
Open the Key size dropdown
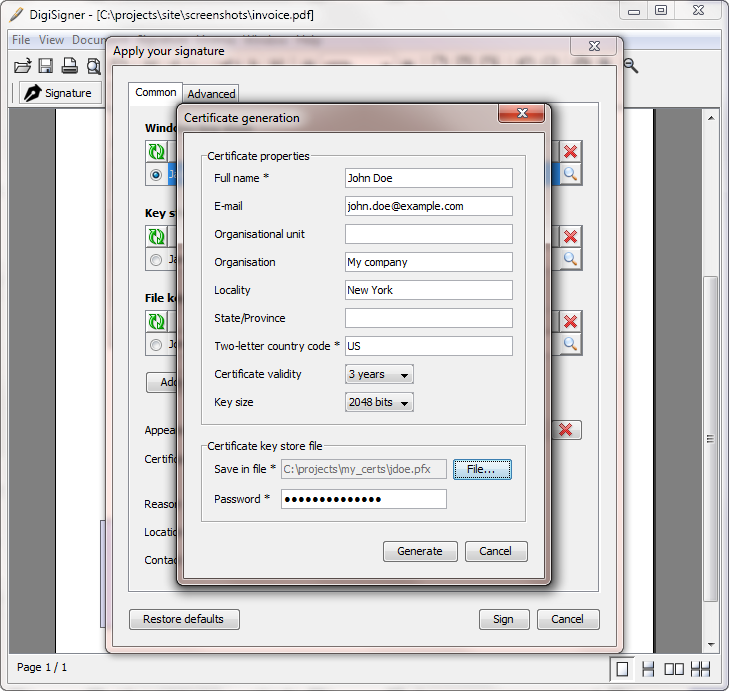click(x=379, y=402)
